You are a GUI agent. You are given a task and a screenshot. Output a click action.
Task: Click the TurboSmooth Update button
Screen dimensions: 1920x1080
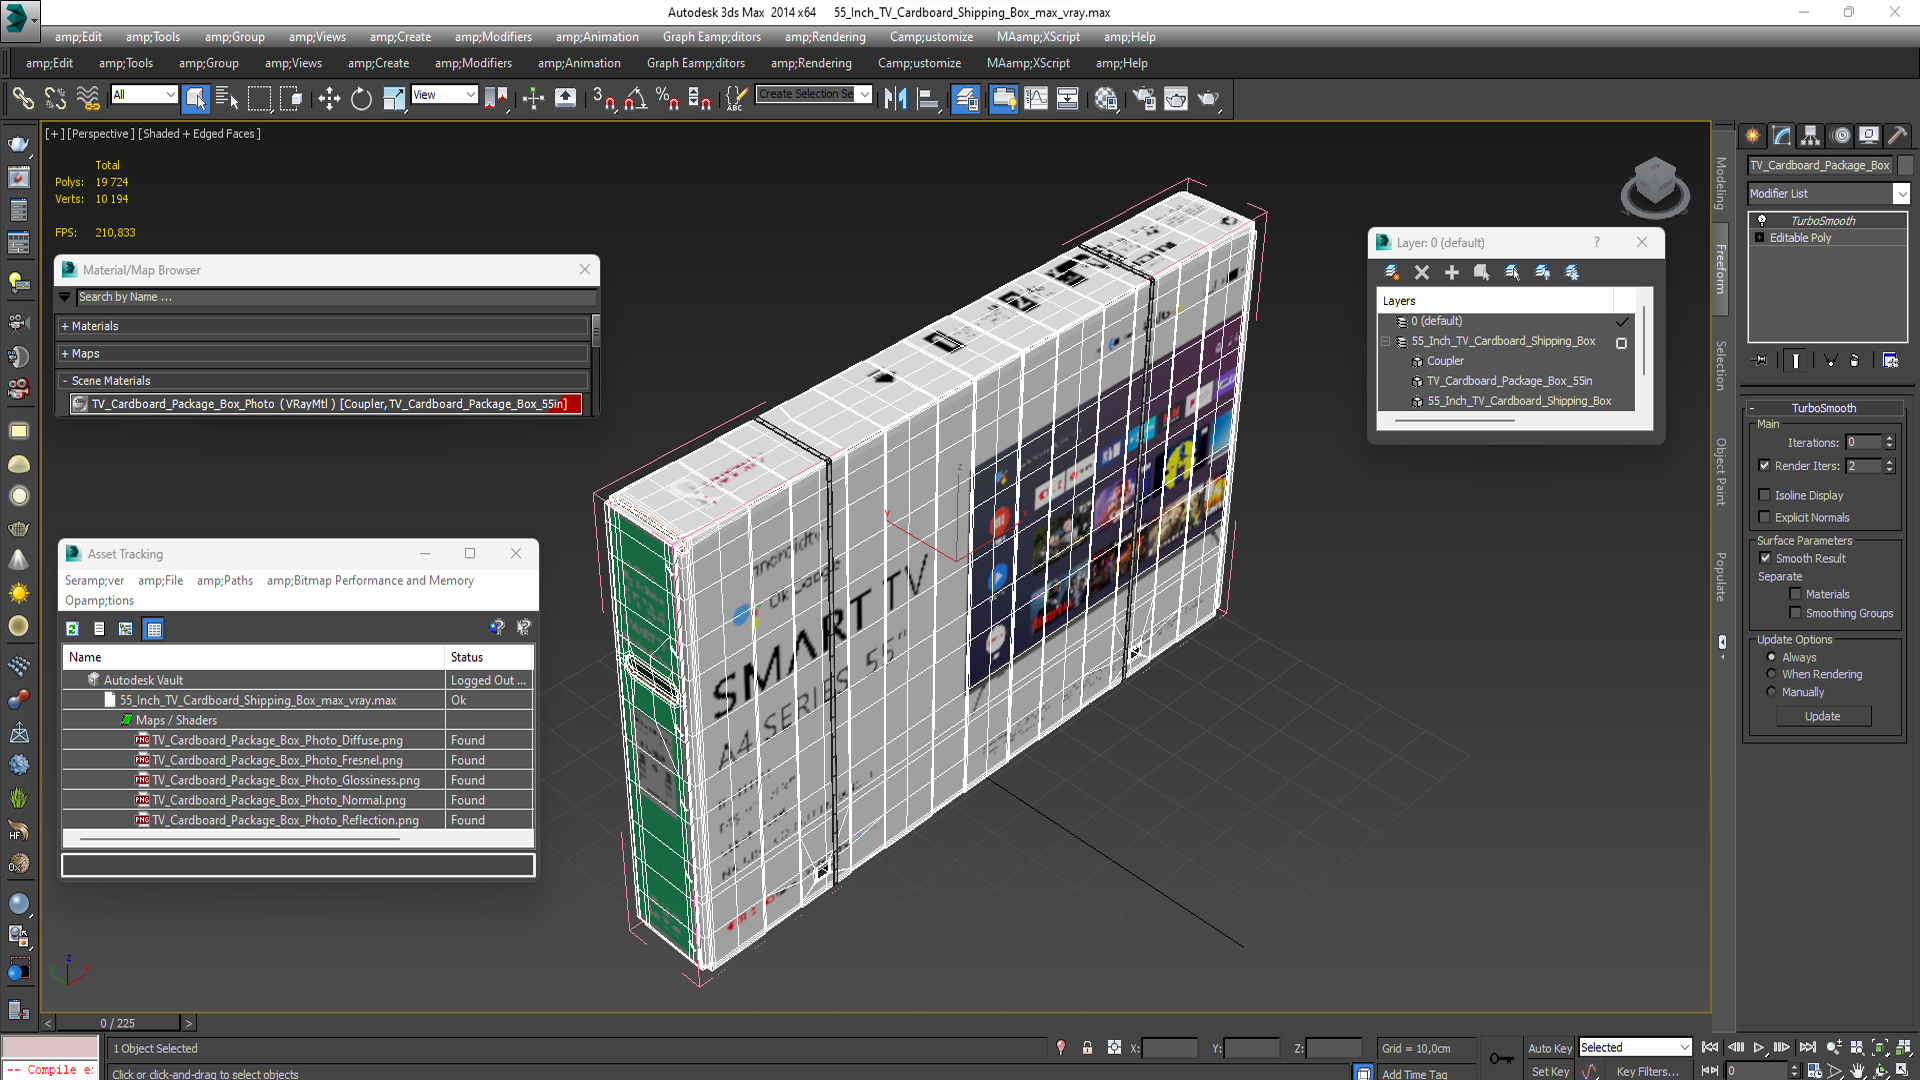[1823, 716]
